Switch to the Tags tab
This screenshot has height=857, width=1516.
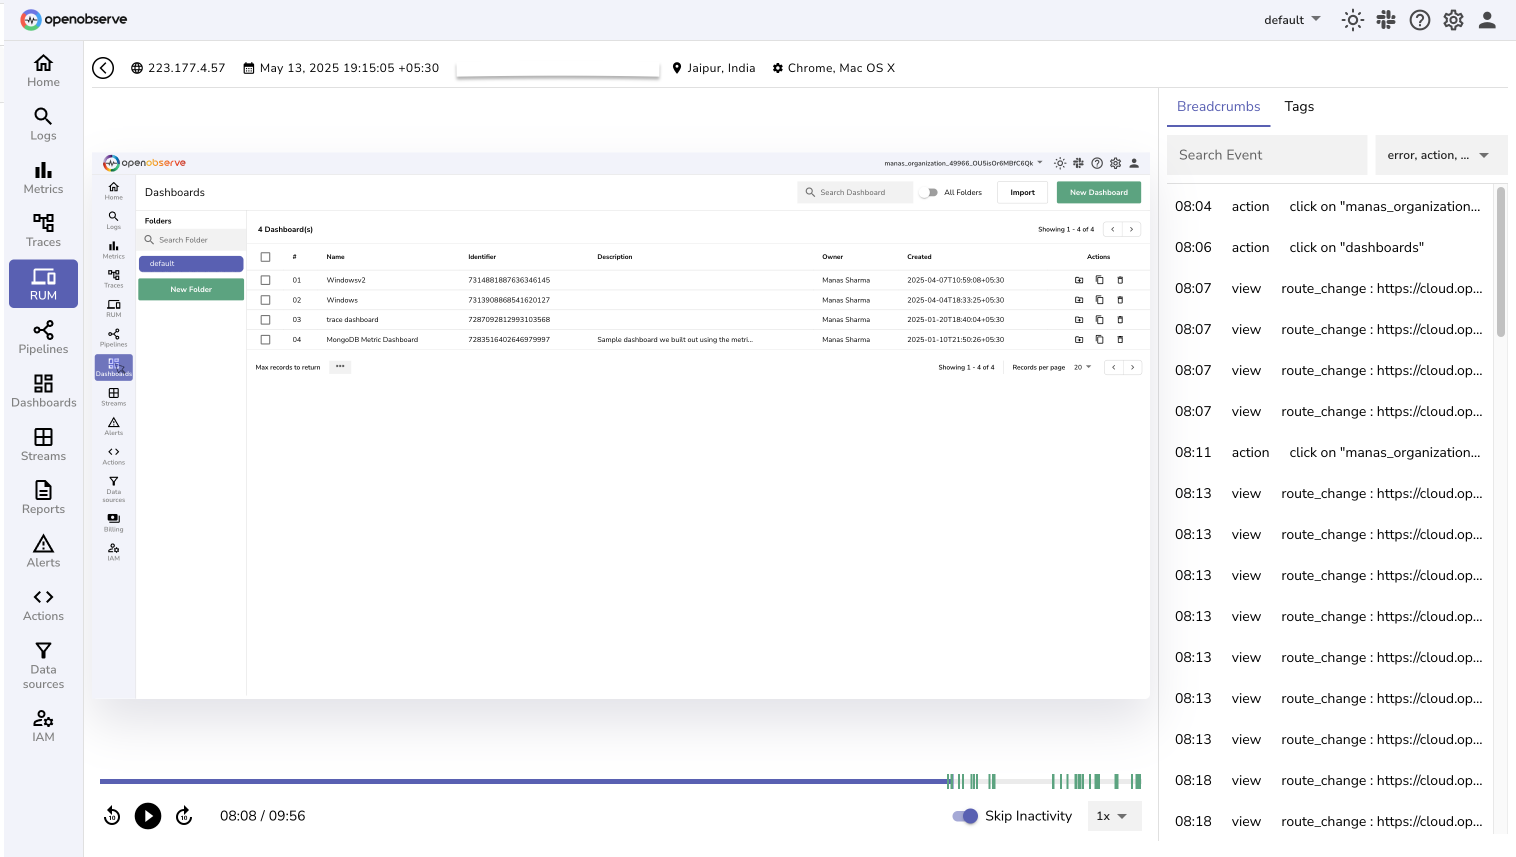1298,106
